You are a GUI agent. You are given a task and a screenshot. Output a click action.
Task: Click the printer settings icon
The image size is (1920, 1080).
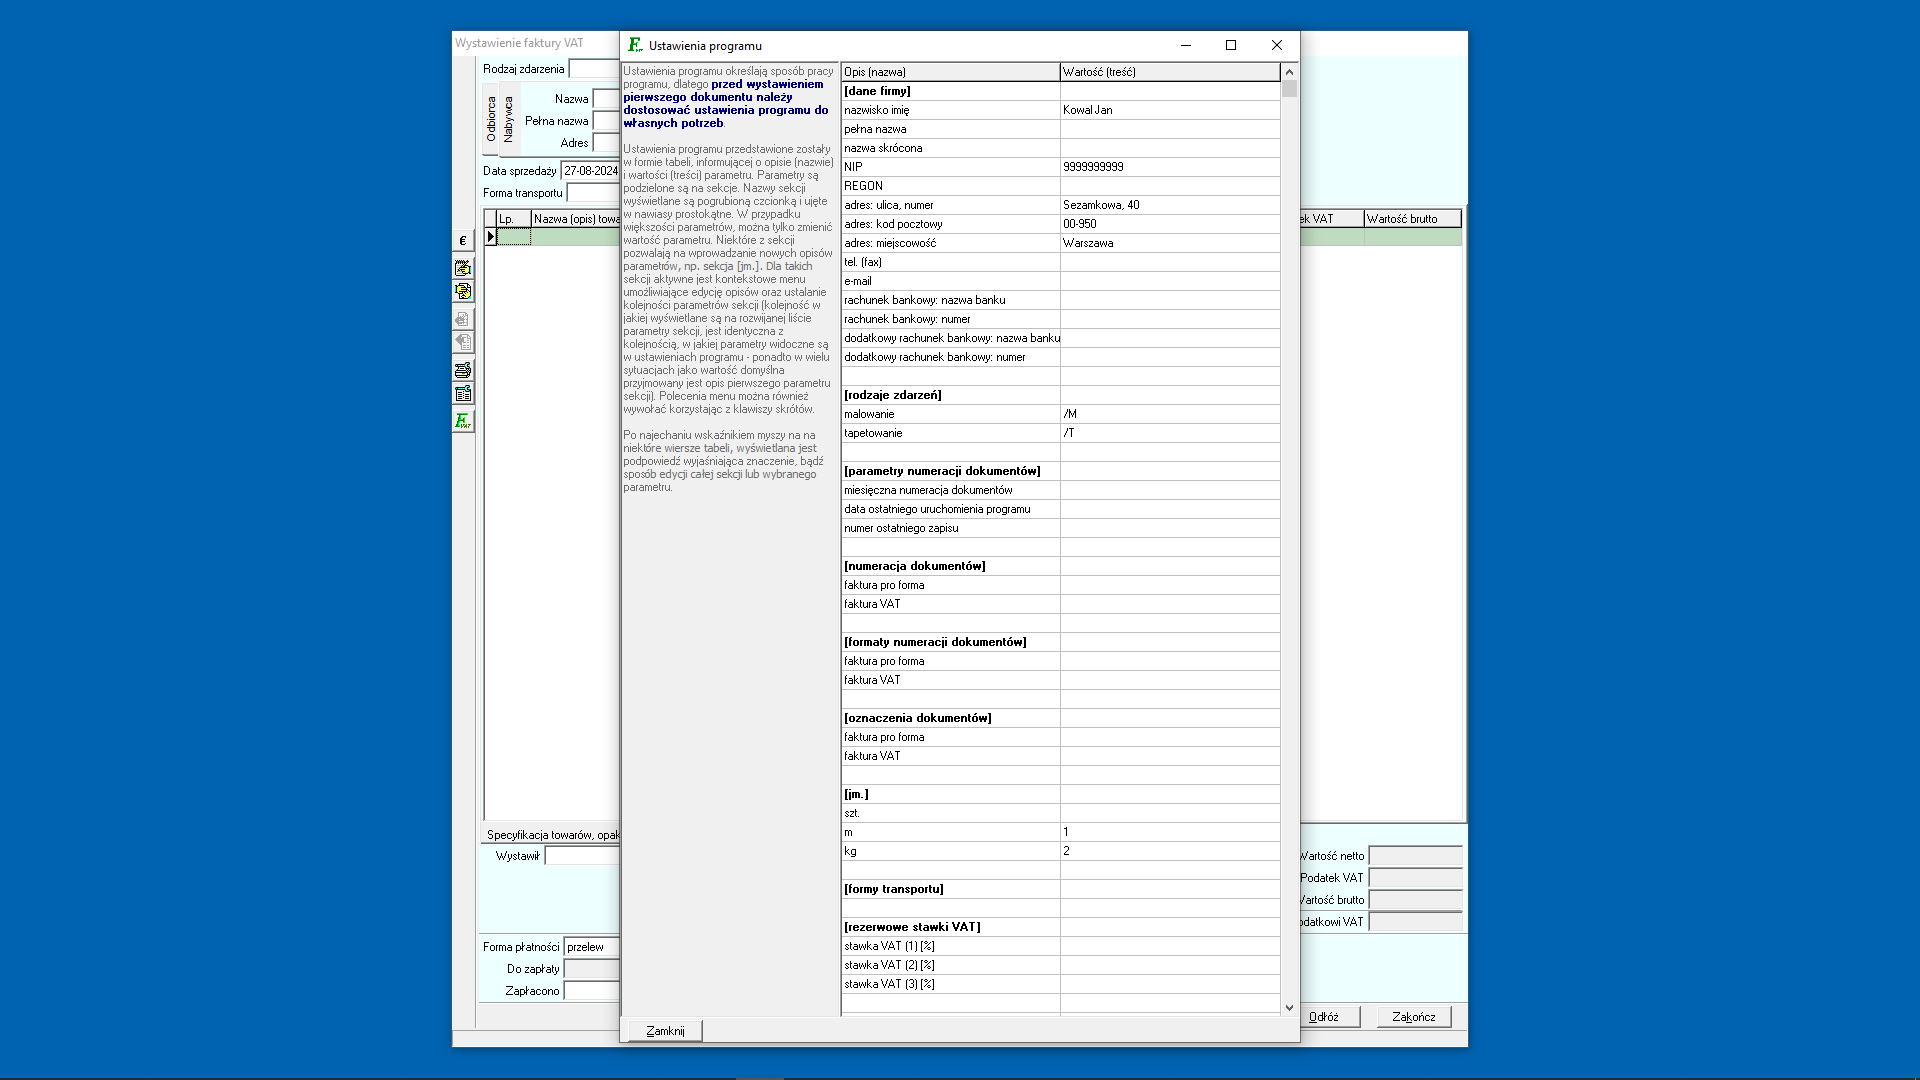click(462, 370)
